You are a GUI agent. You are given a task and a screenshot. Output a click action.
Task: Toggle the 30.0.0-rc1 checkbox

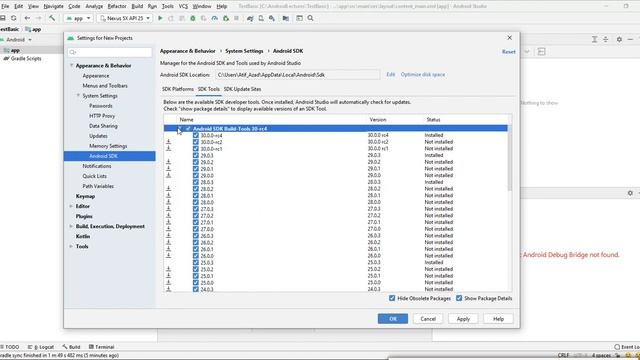click(x=196, y=149)
